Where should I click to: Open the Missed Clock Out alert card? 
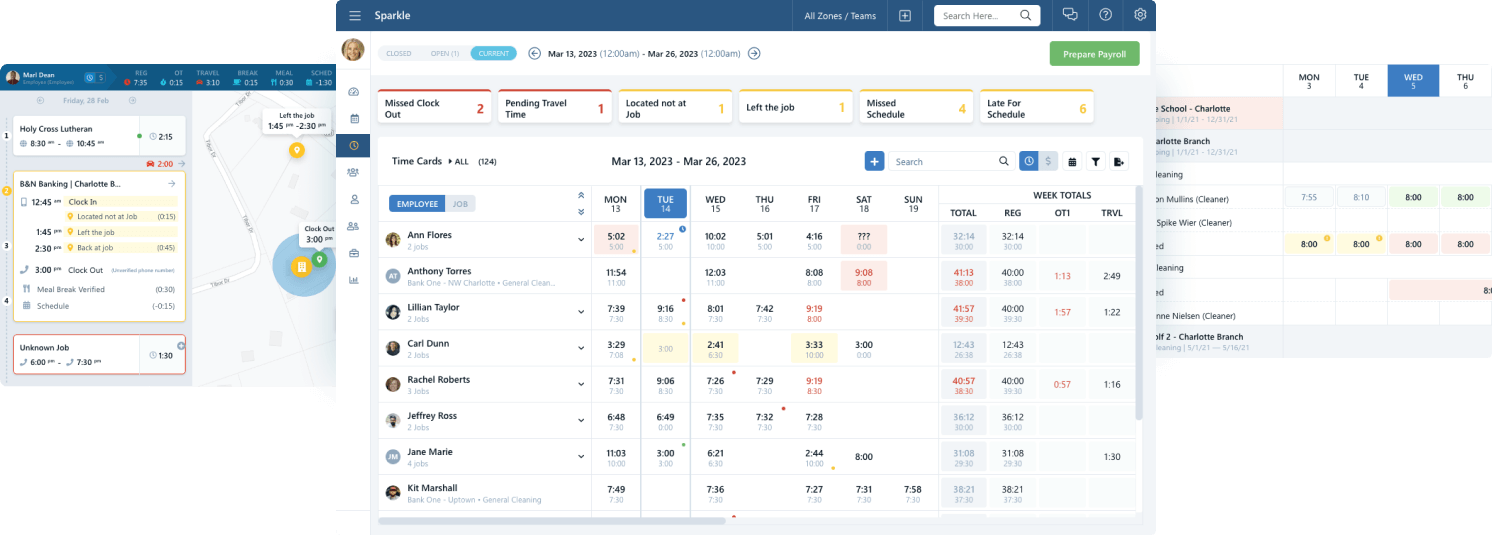[x=435, y=108]
